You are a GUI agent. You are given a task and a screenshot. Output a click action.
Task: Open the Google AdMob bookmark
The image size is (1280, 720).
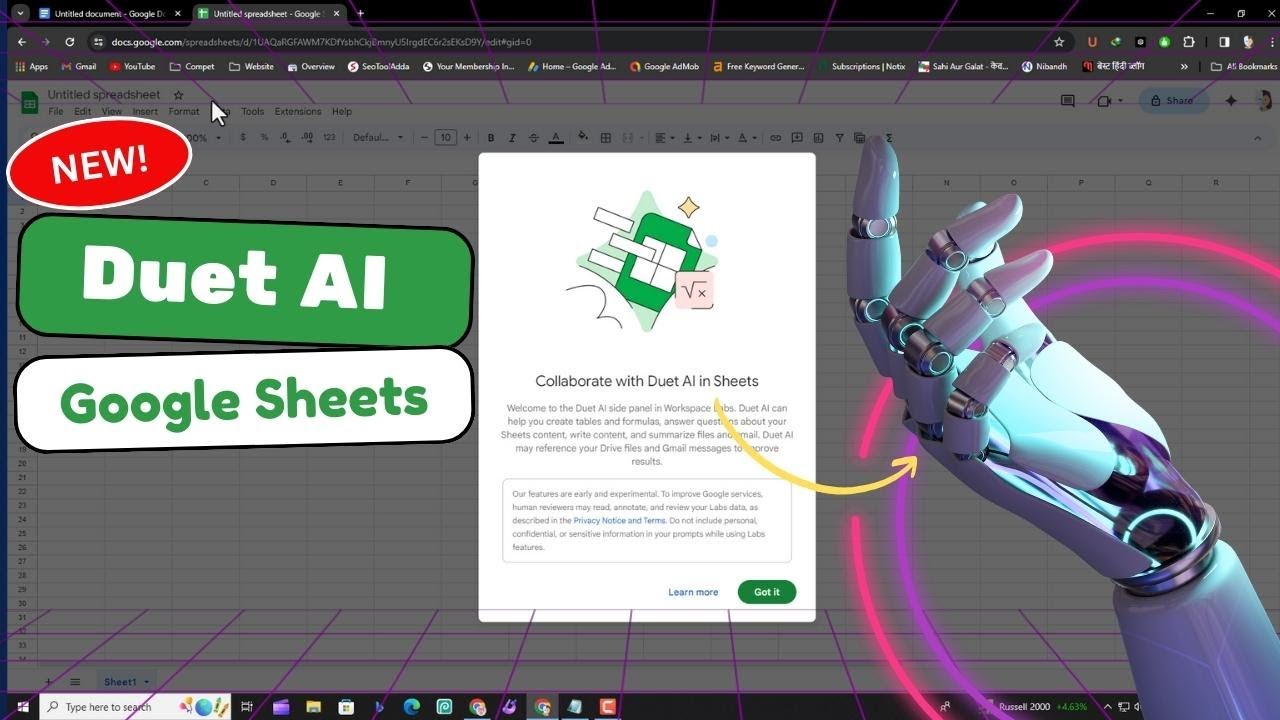tap(664, 67)
